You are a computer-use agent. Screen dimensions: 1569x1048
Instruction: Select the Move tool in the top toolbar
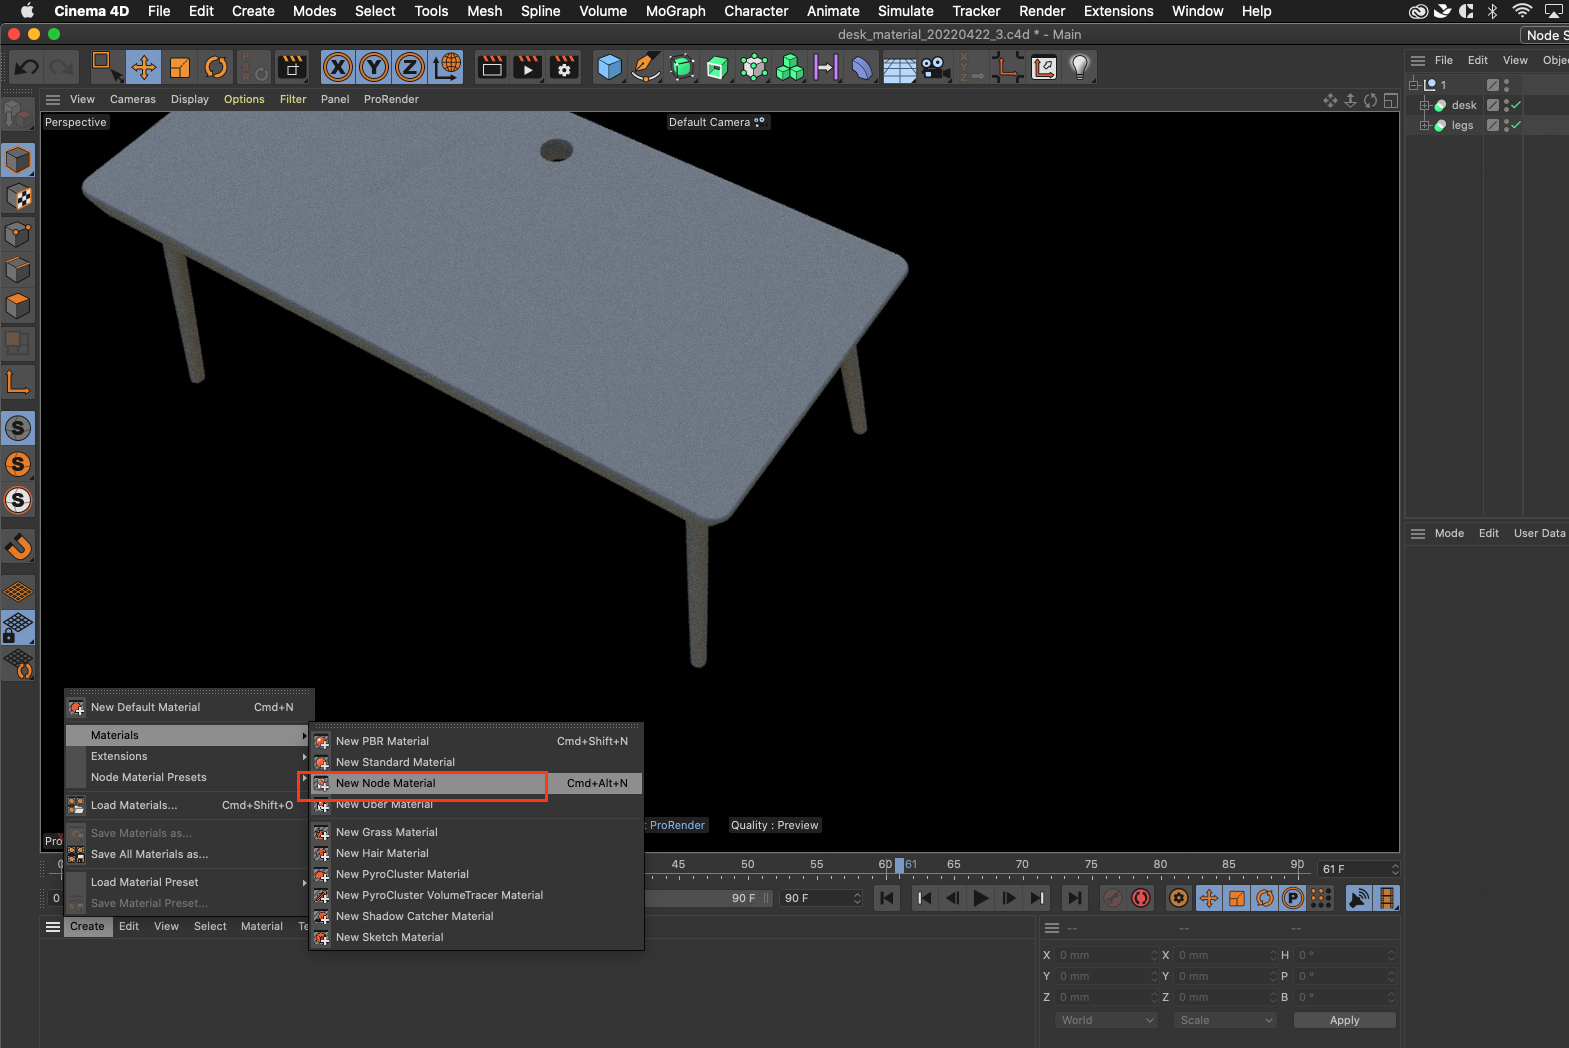coord(144,67)
